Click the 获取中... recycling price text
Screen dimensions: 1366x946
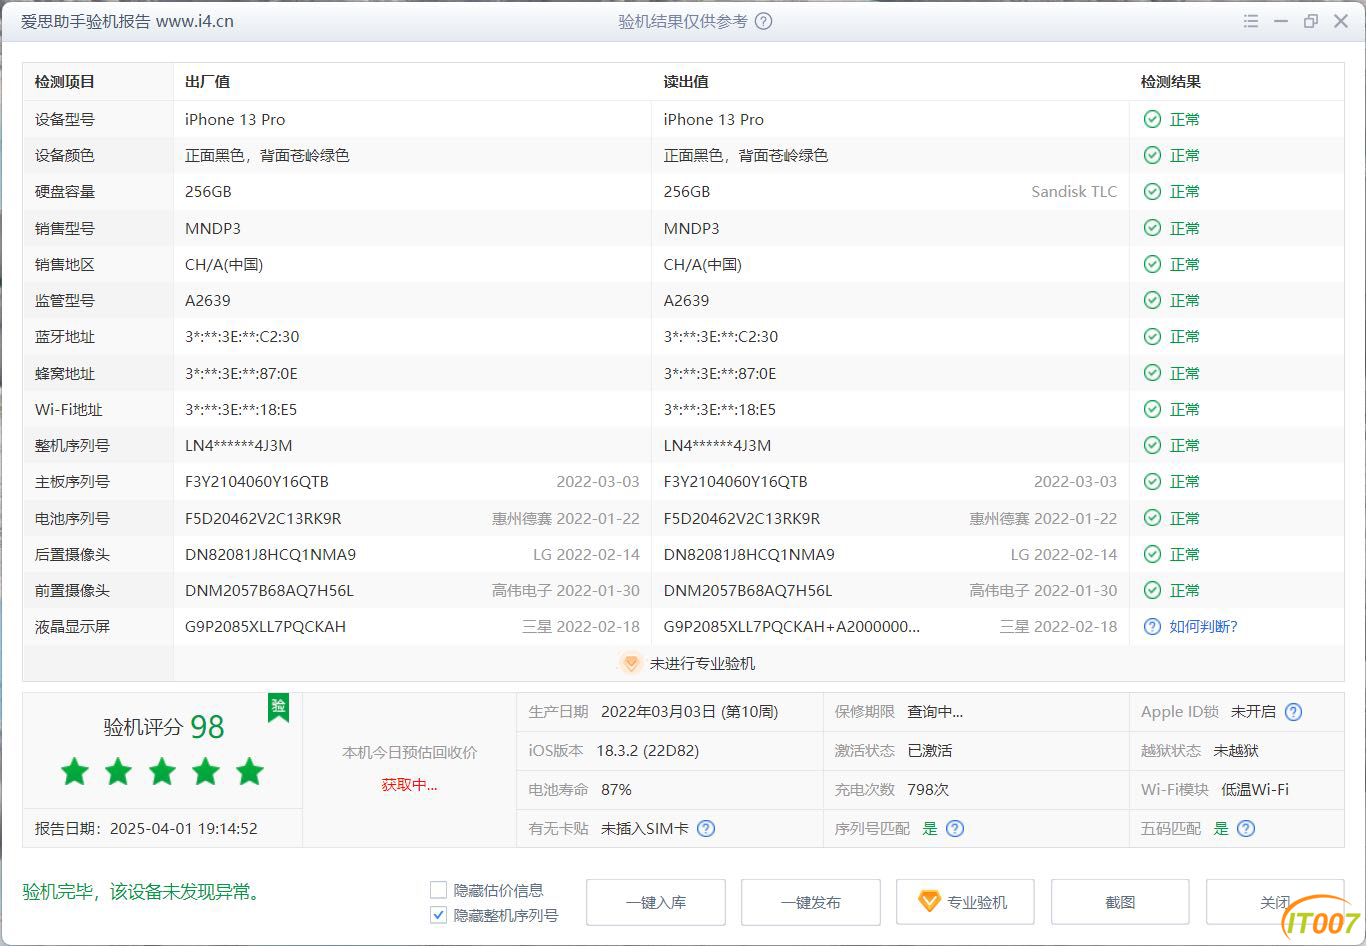(x=409, y=785)
